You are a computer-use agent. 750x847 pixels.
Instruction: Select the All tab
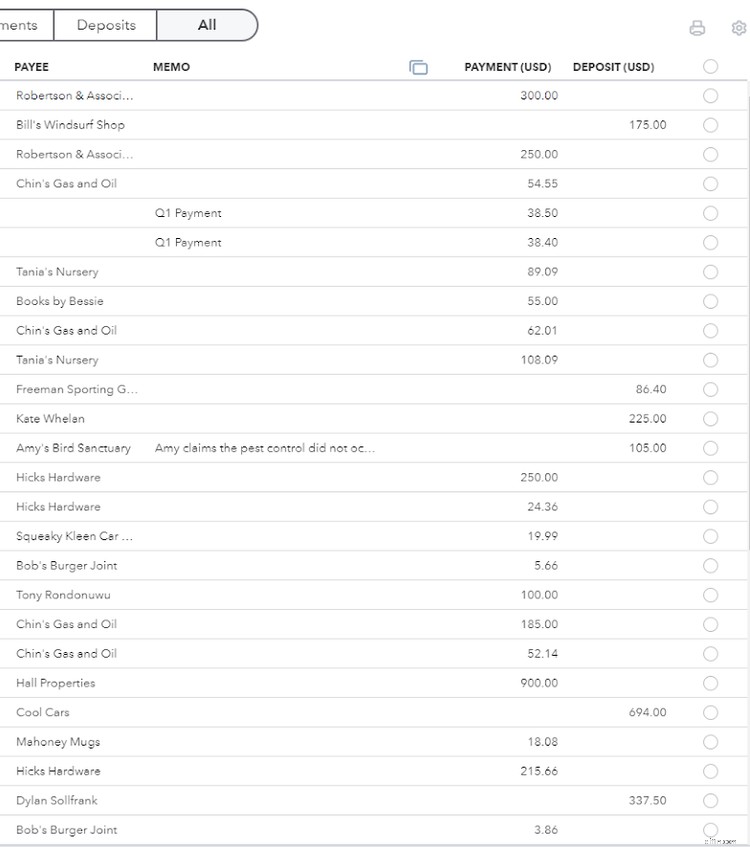tap(206, 25)
